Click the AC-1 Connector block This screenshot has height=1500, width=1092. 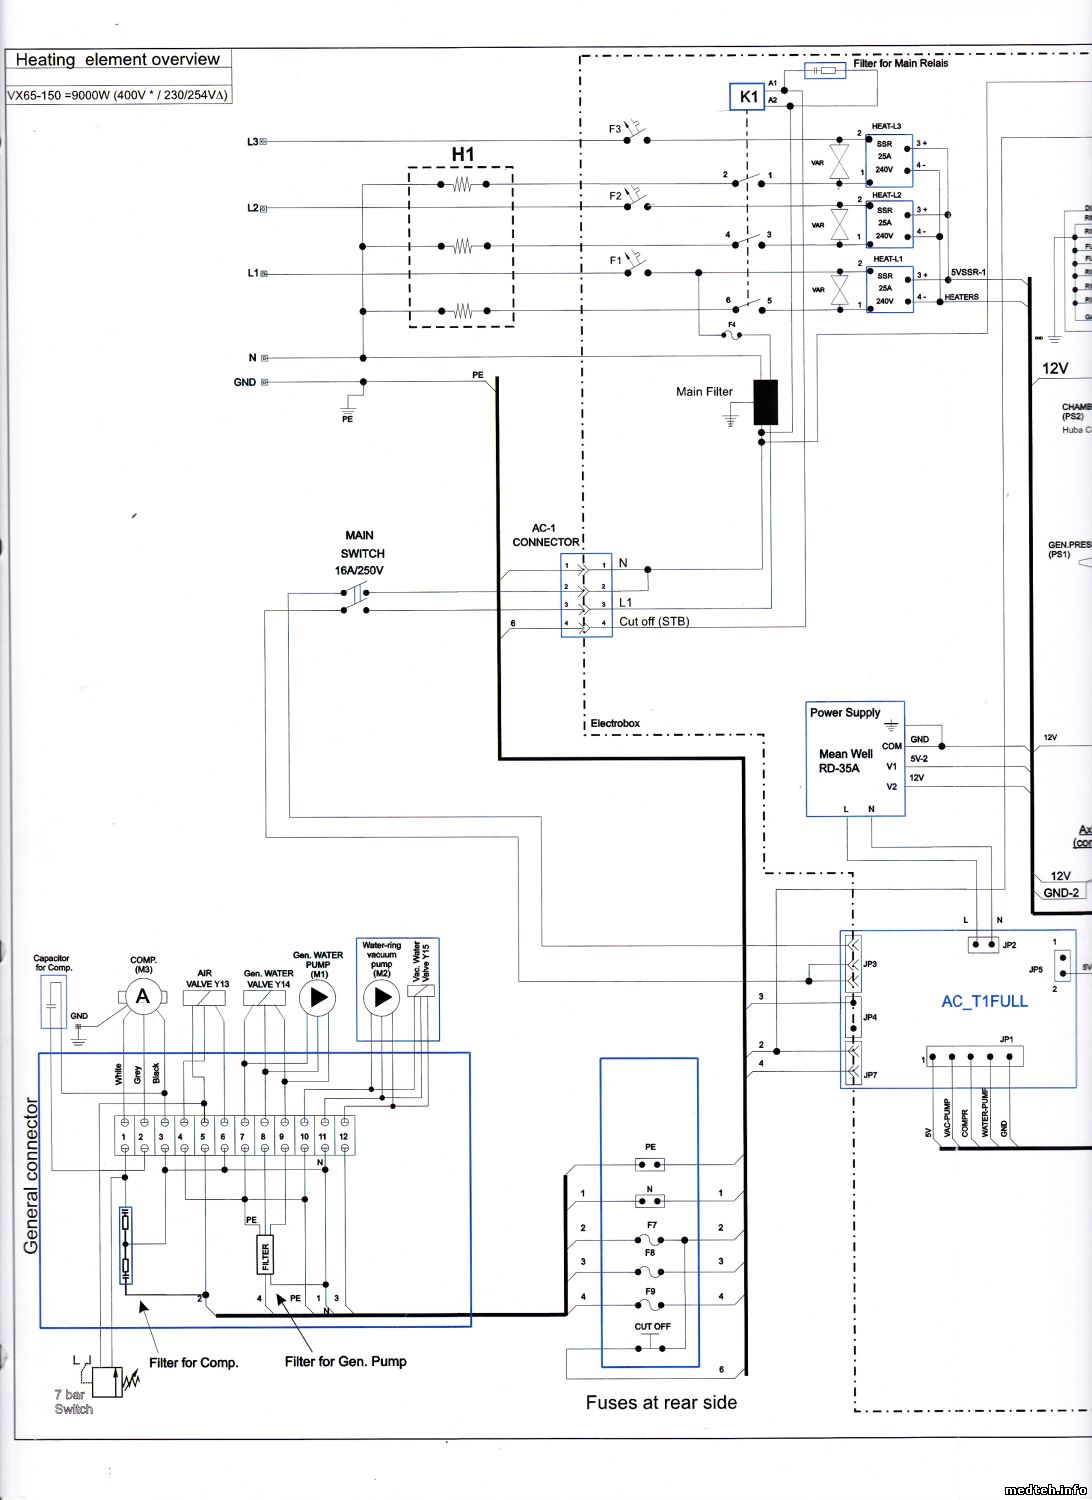586,594
